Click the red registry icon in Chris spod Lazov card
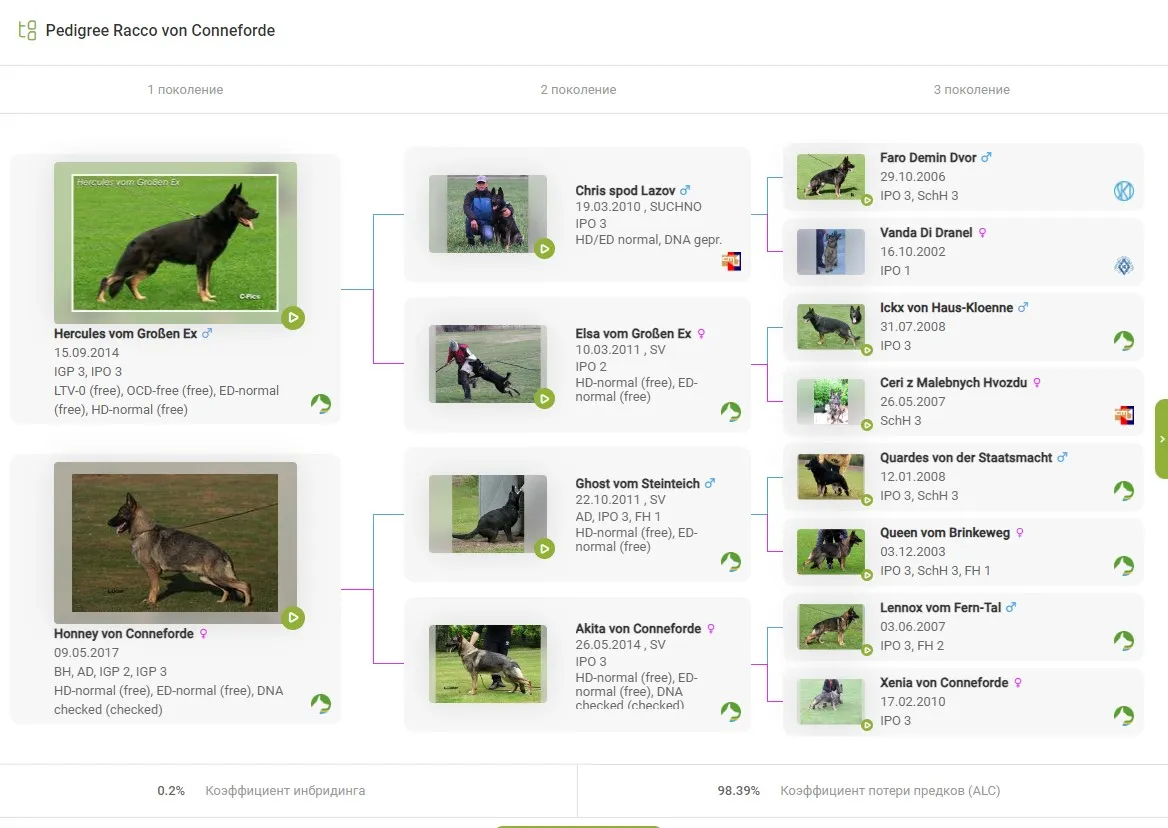 (731, 262)
